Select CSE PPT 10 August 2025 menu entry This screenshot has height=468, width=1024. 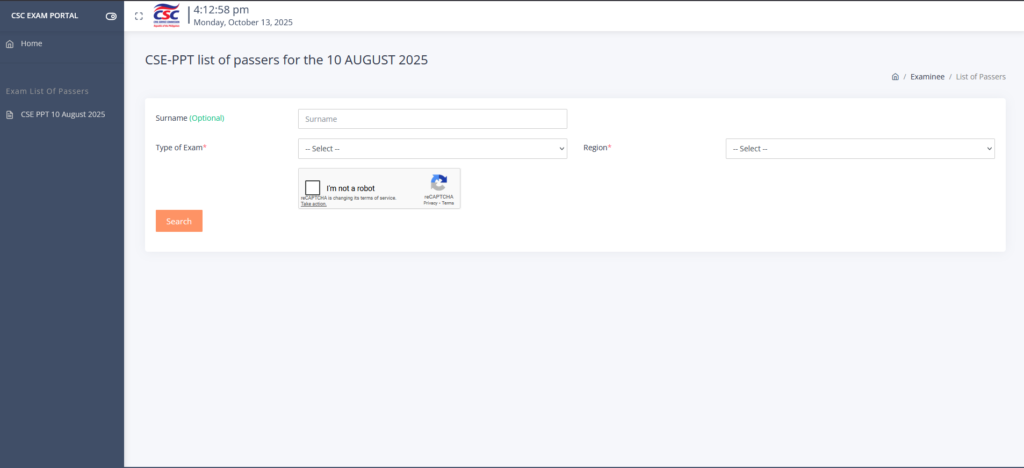(62, 115)
